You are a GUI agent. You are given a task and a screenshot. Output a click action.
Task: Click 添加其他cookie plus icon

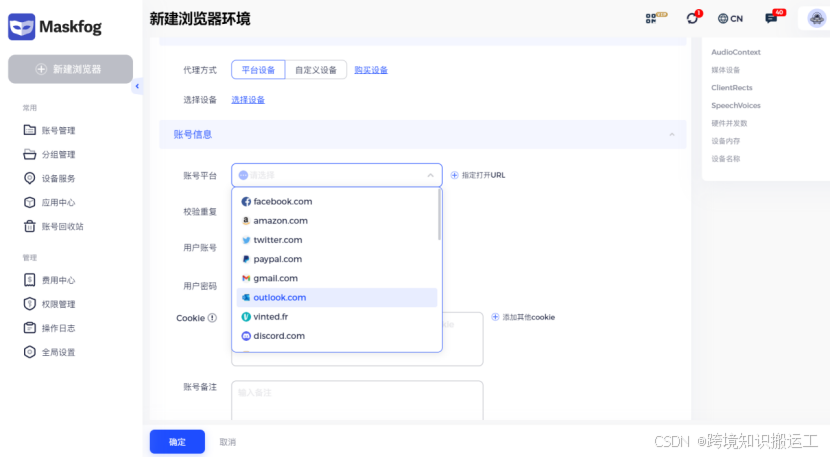[495, 317]
